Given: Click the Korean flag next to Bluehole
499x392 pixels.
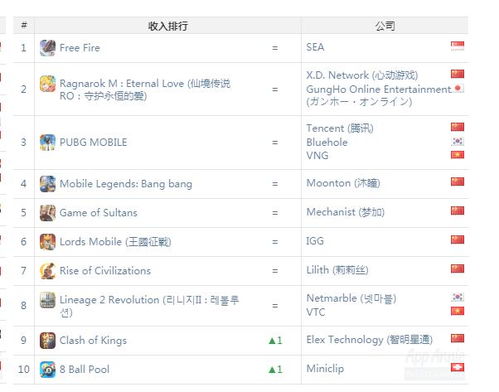Looking at the screenshot, I should (x=457, y=141).
